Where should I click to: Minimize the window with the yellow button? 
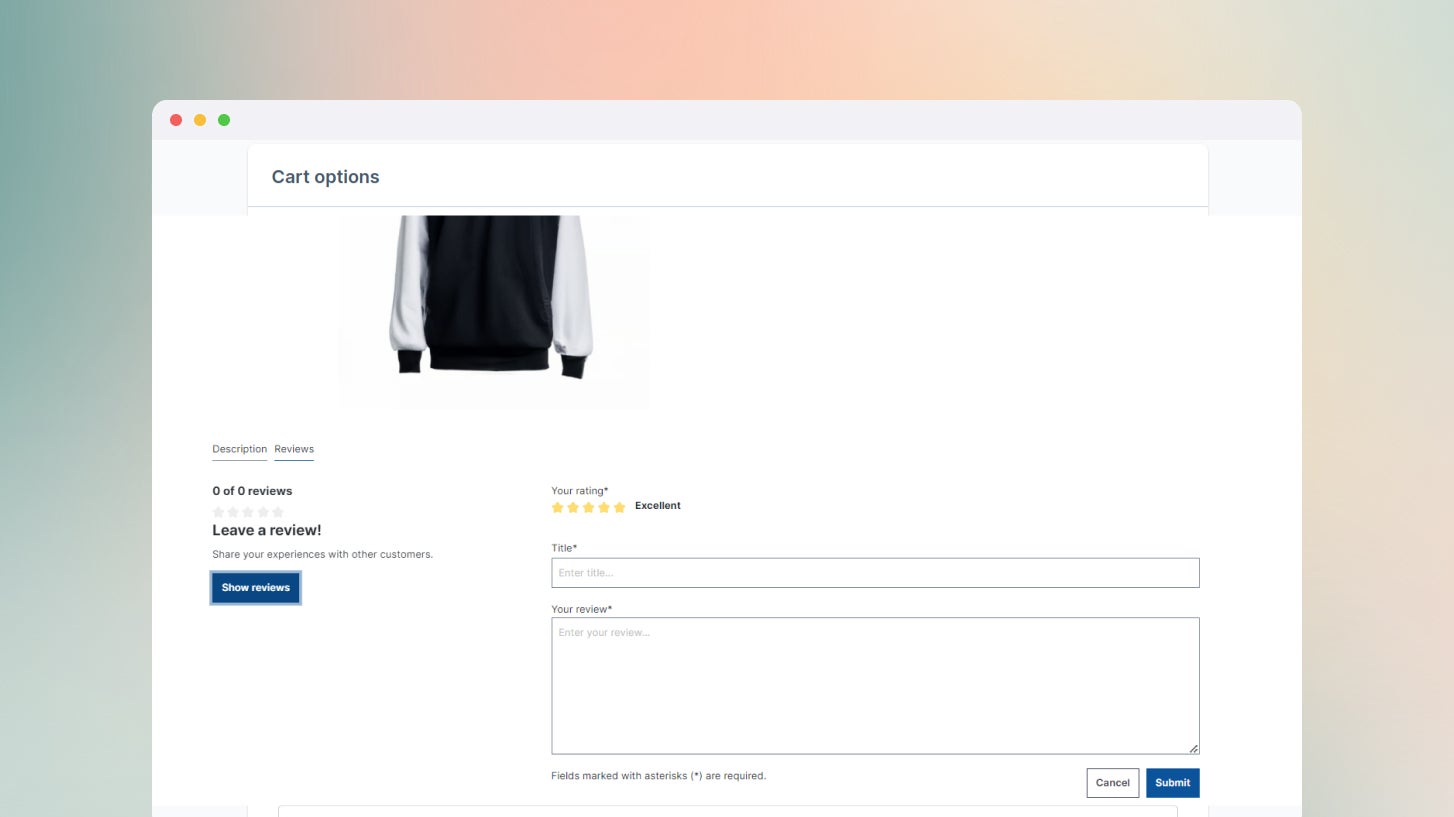(200, 120)
